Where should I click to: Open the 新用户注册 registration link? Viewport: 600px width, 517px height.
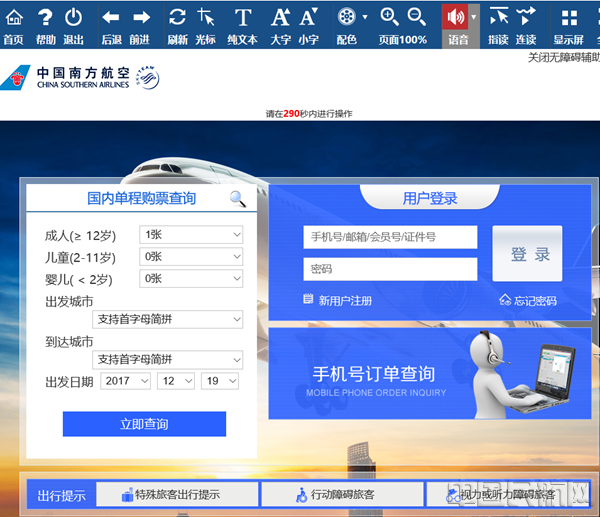coord(345,301)
